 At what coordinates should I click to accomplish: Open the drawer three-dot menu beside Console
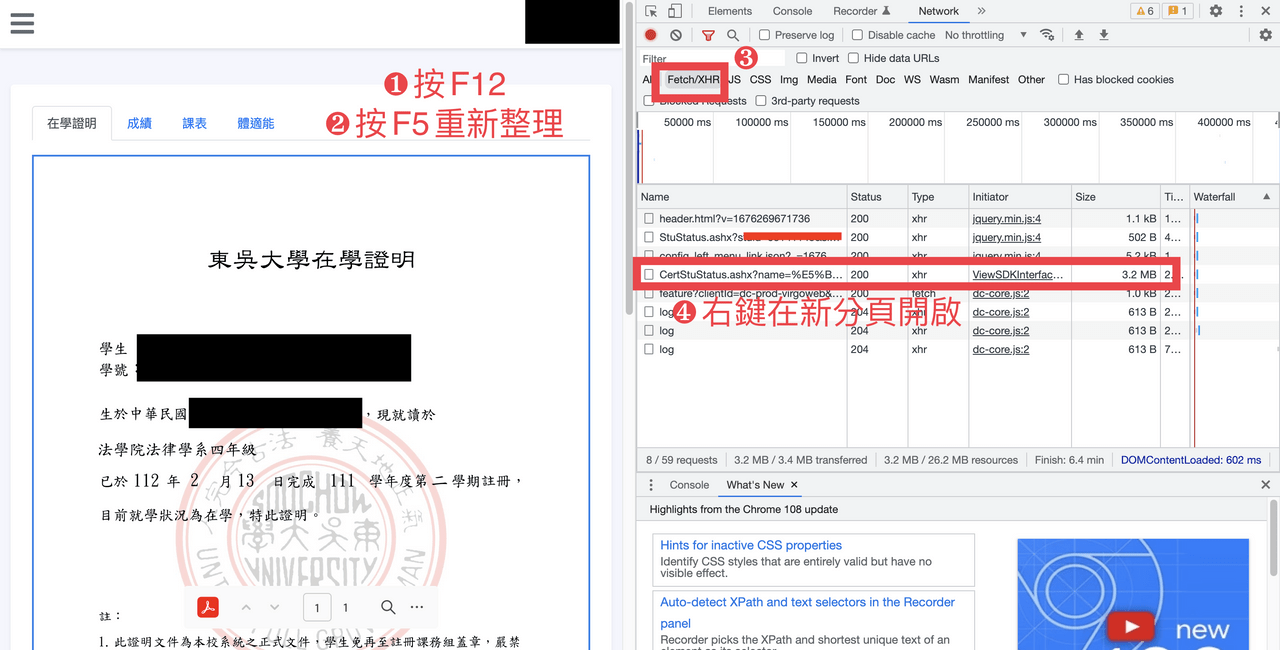651,485
